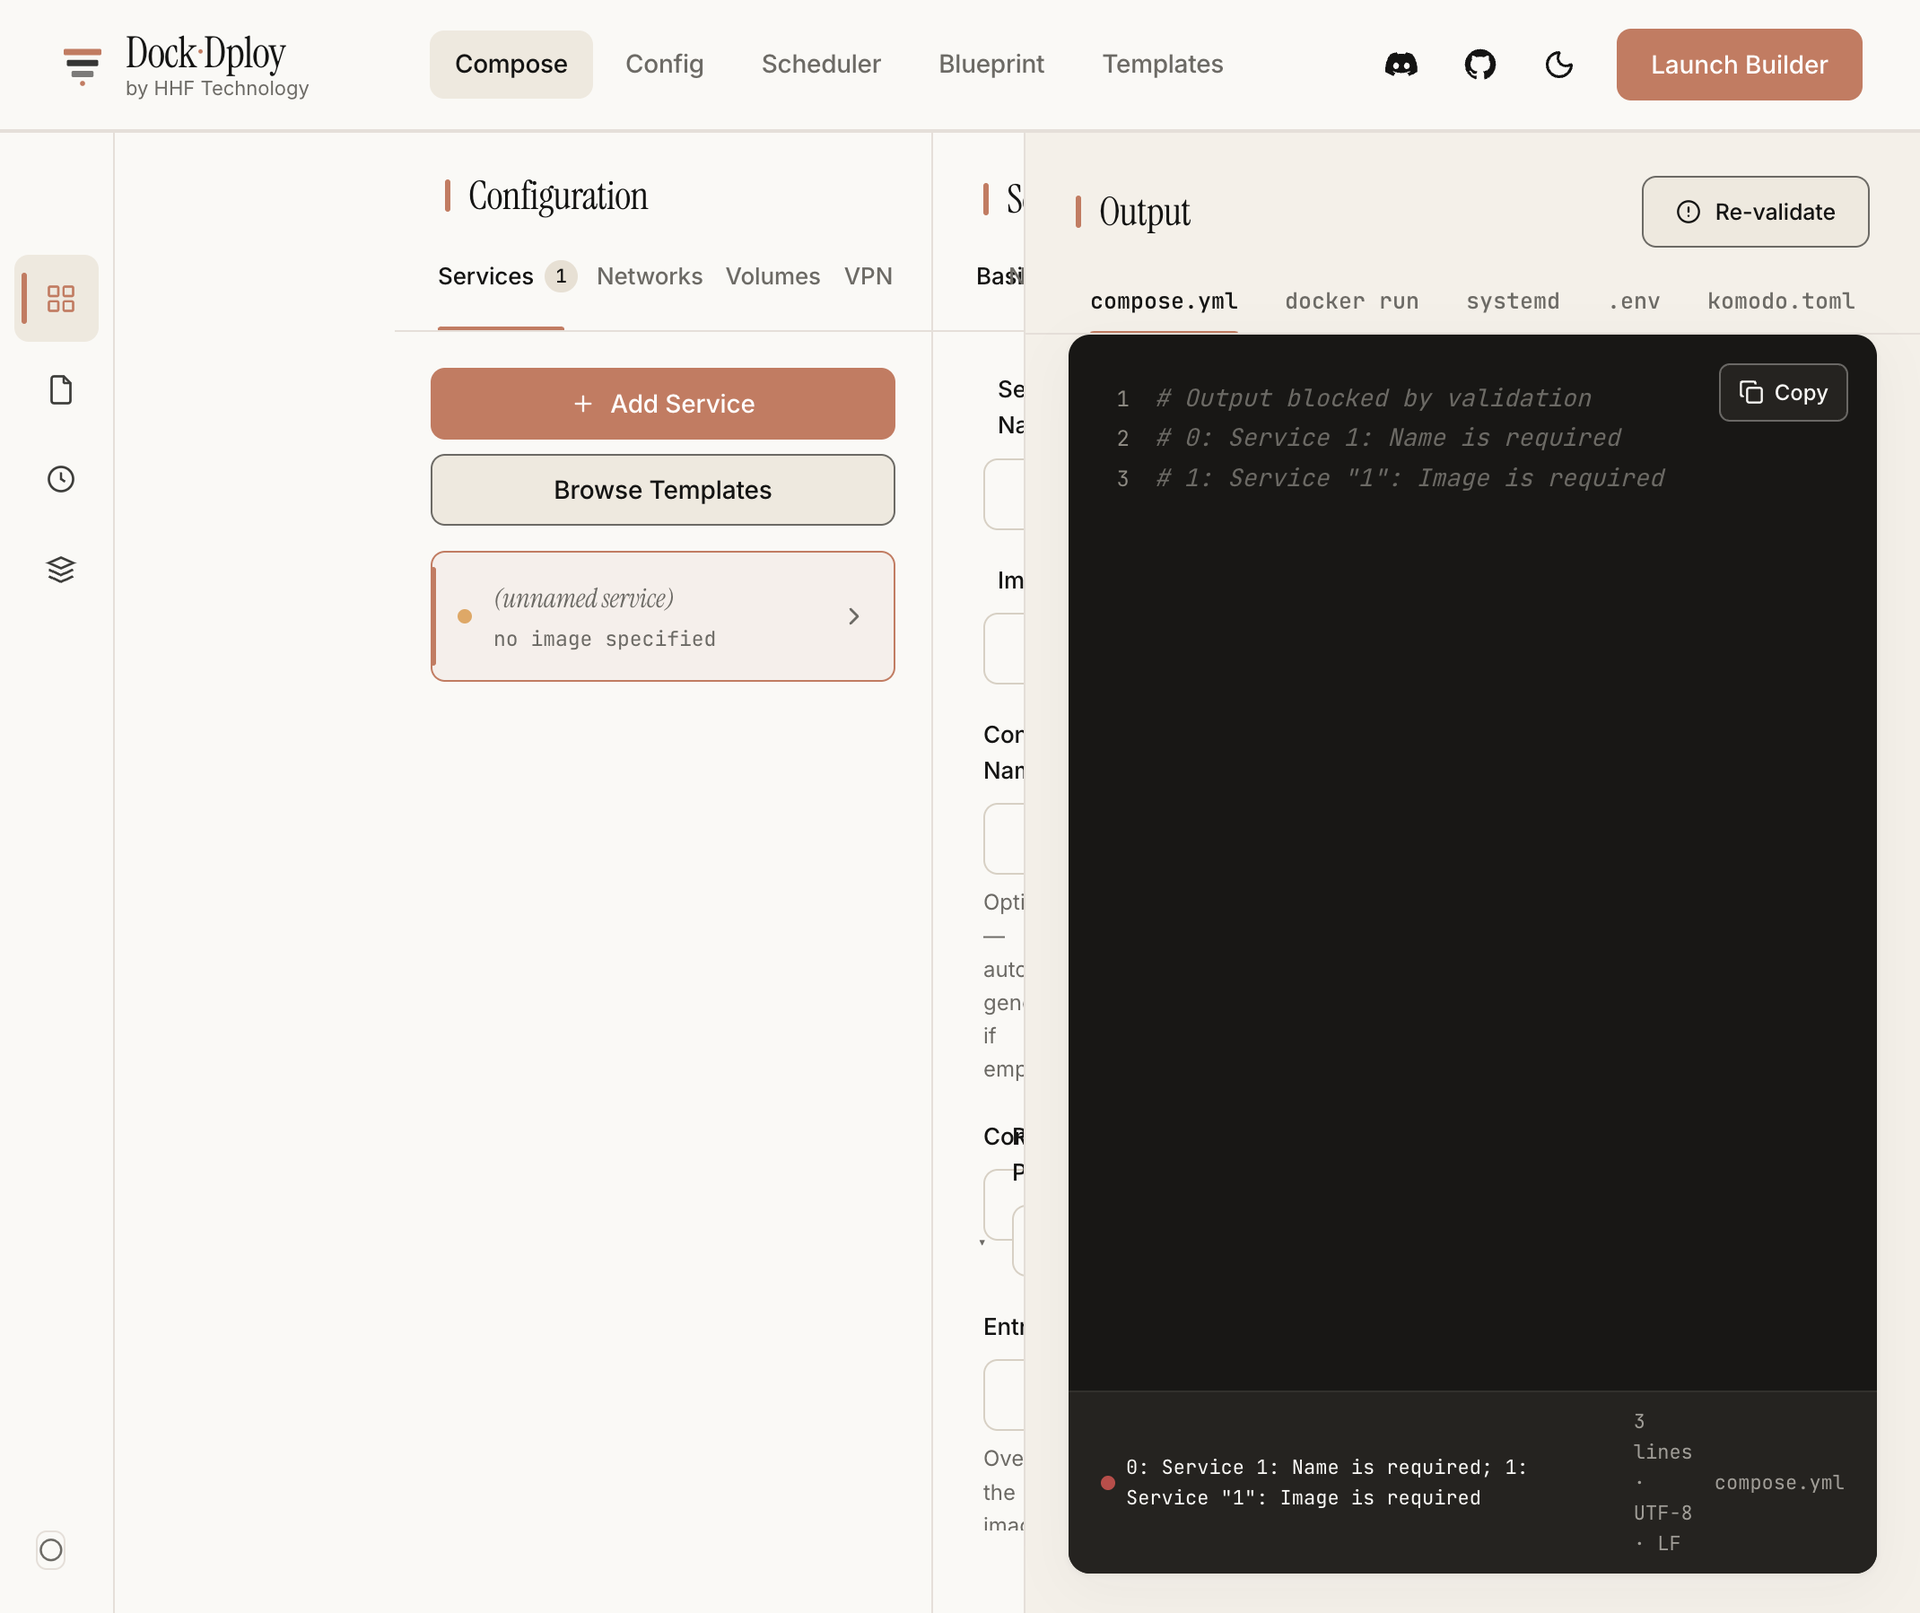Open the clock scheduler sidebar icon
1920x1613 pixels.
[61, 479]
